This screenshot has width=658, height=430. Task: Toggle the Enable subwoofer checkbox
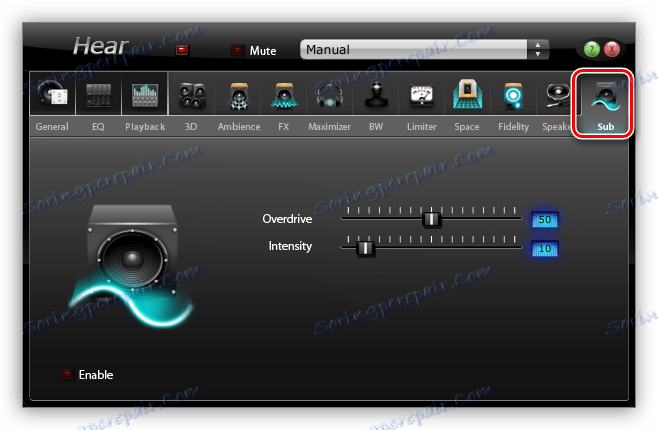67,374
